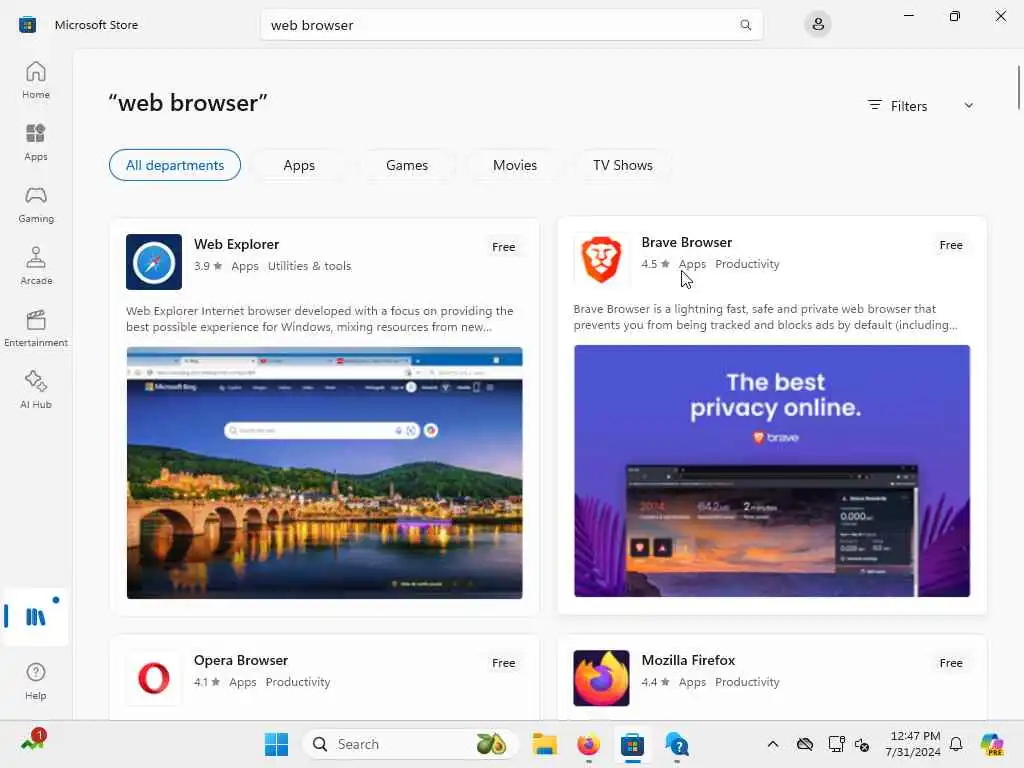1024x768 pixels.
Task: Open the Entertainment section in the sidebar
Action: click(x=36, y=328)
